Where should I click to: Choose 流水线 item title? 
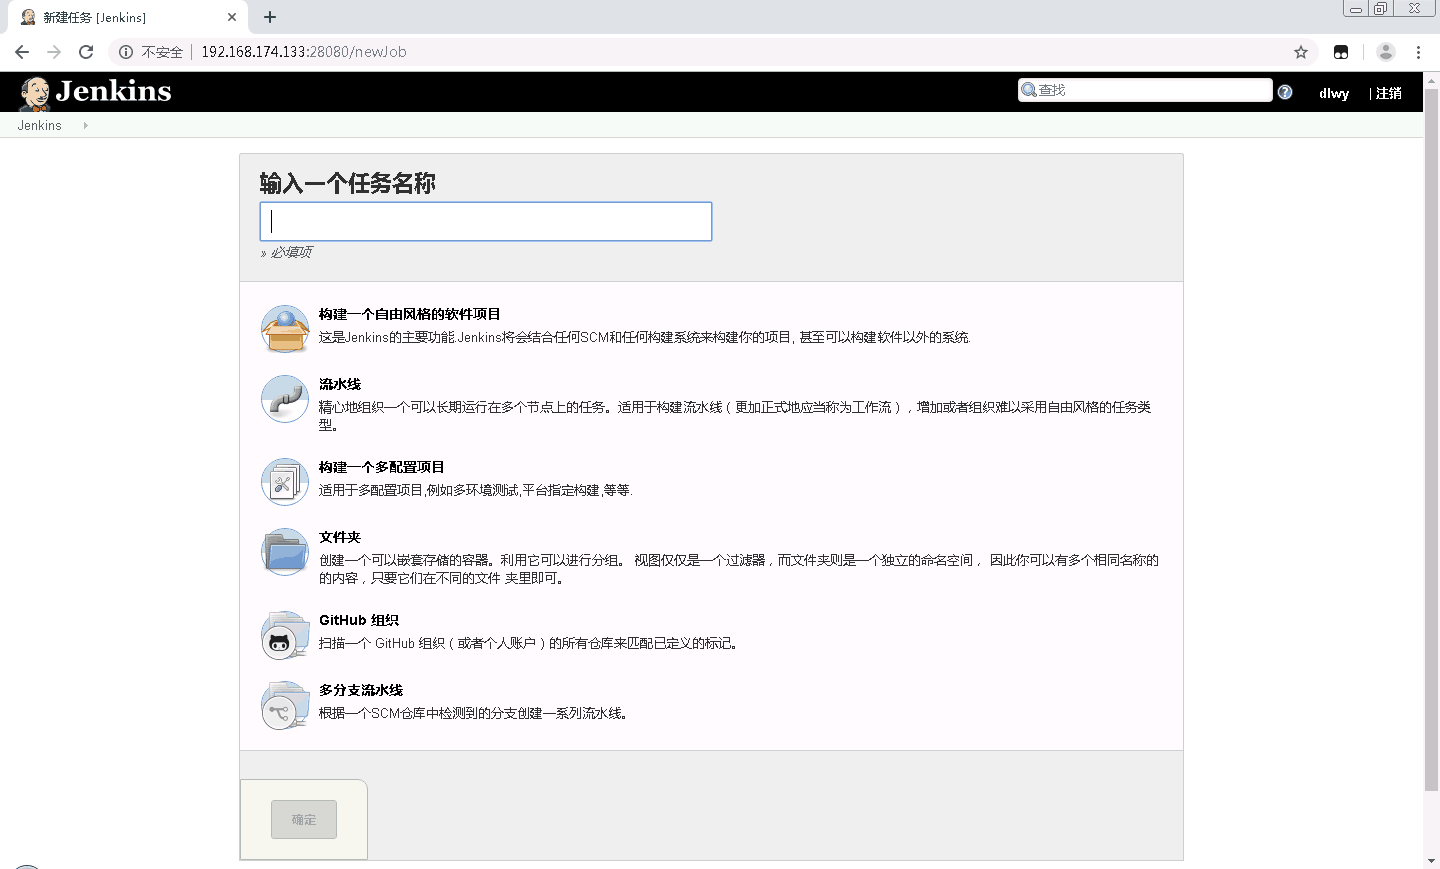[340, 384]
